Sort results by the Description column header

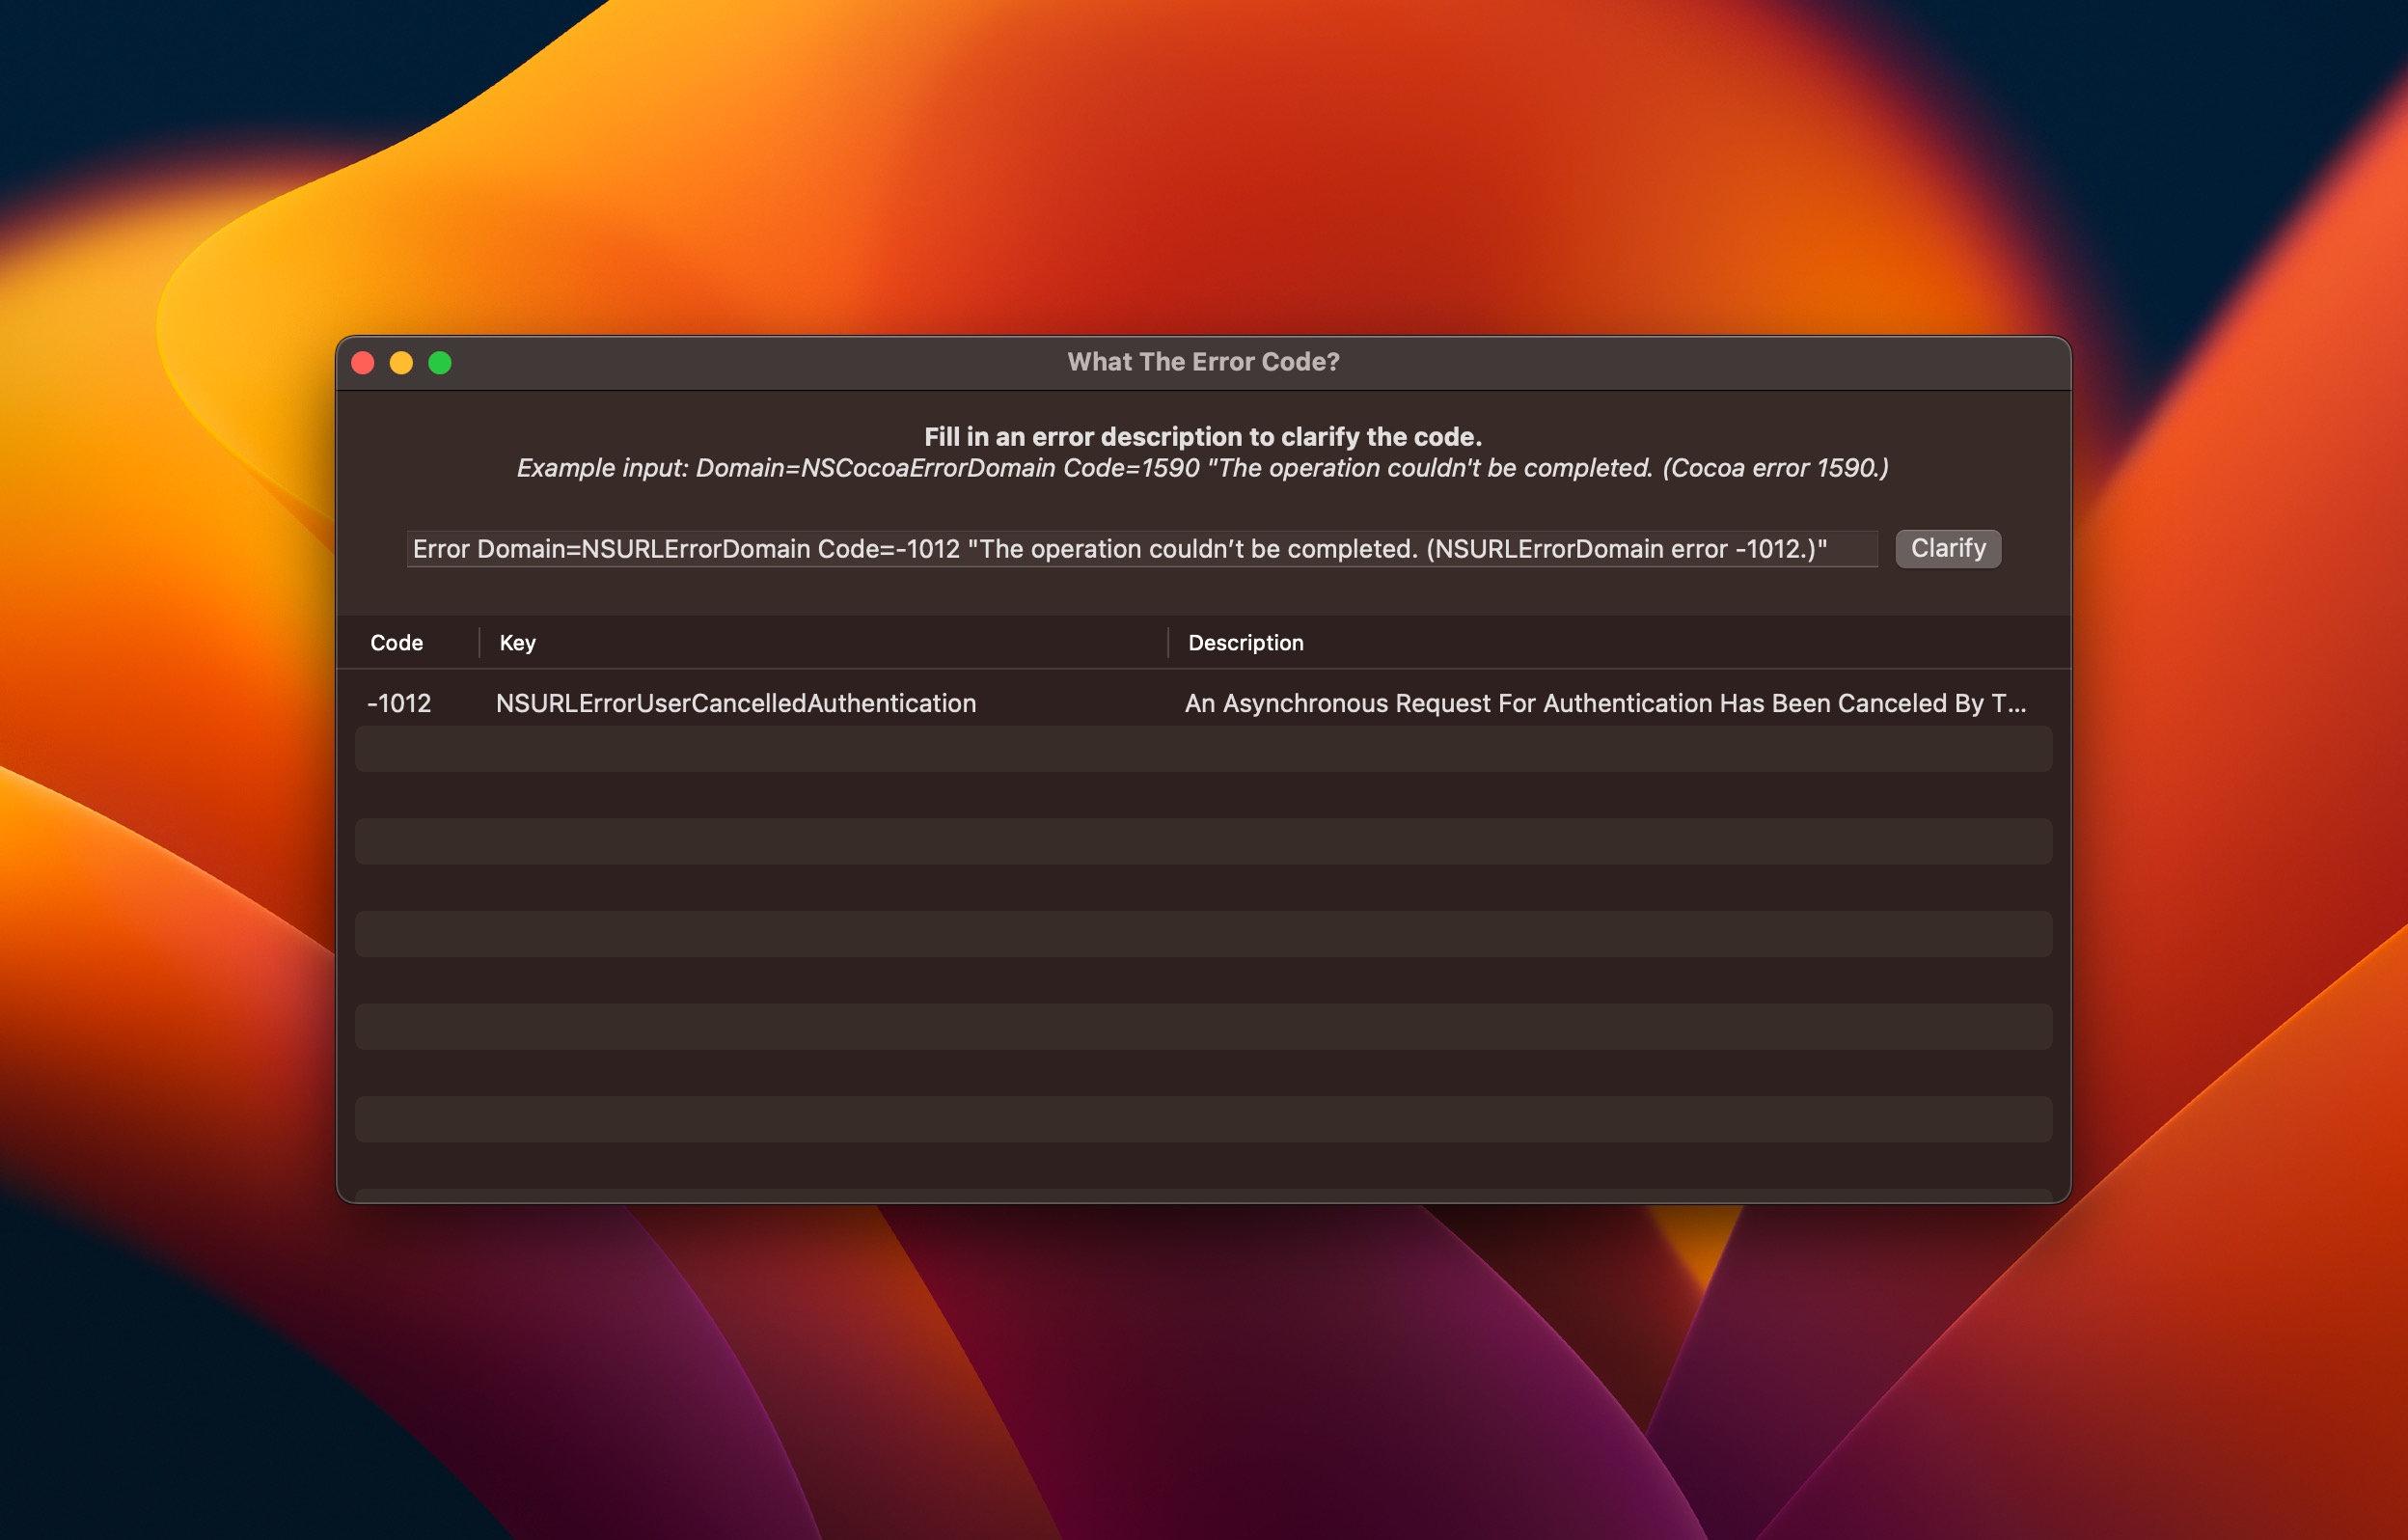1244,642
